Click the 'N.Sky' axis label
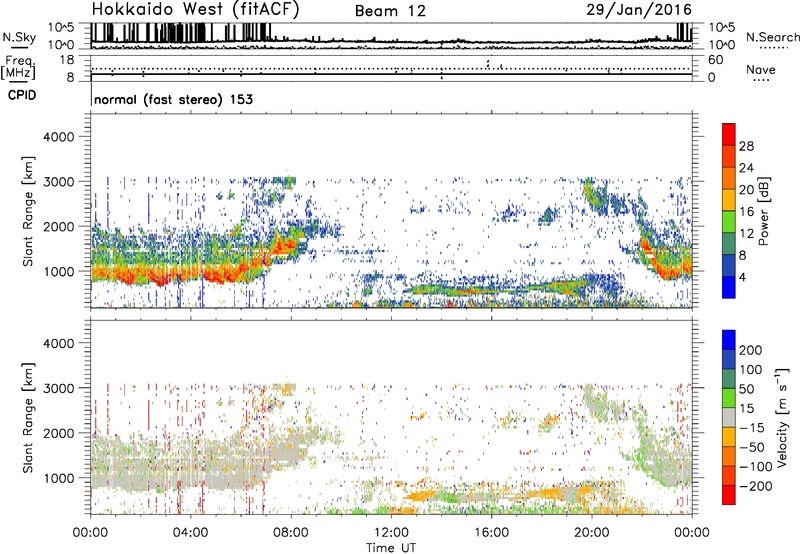Viewport: 800px width, 554px height. tap(19, 38)
